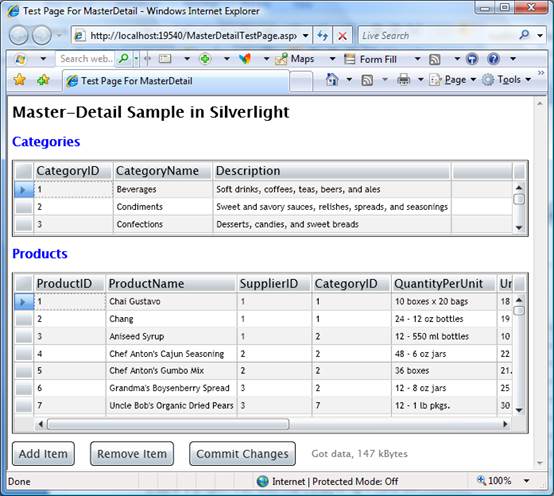Click the '48 - 6 oz jars' cell
This screenshot has width=554, height=496.
(444, 354)
